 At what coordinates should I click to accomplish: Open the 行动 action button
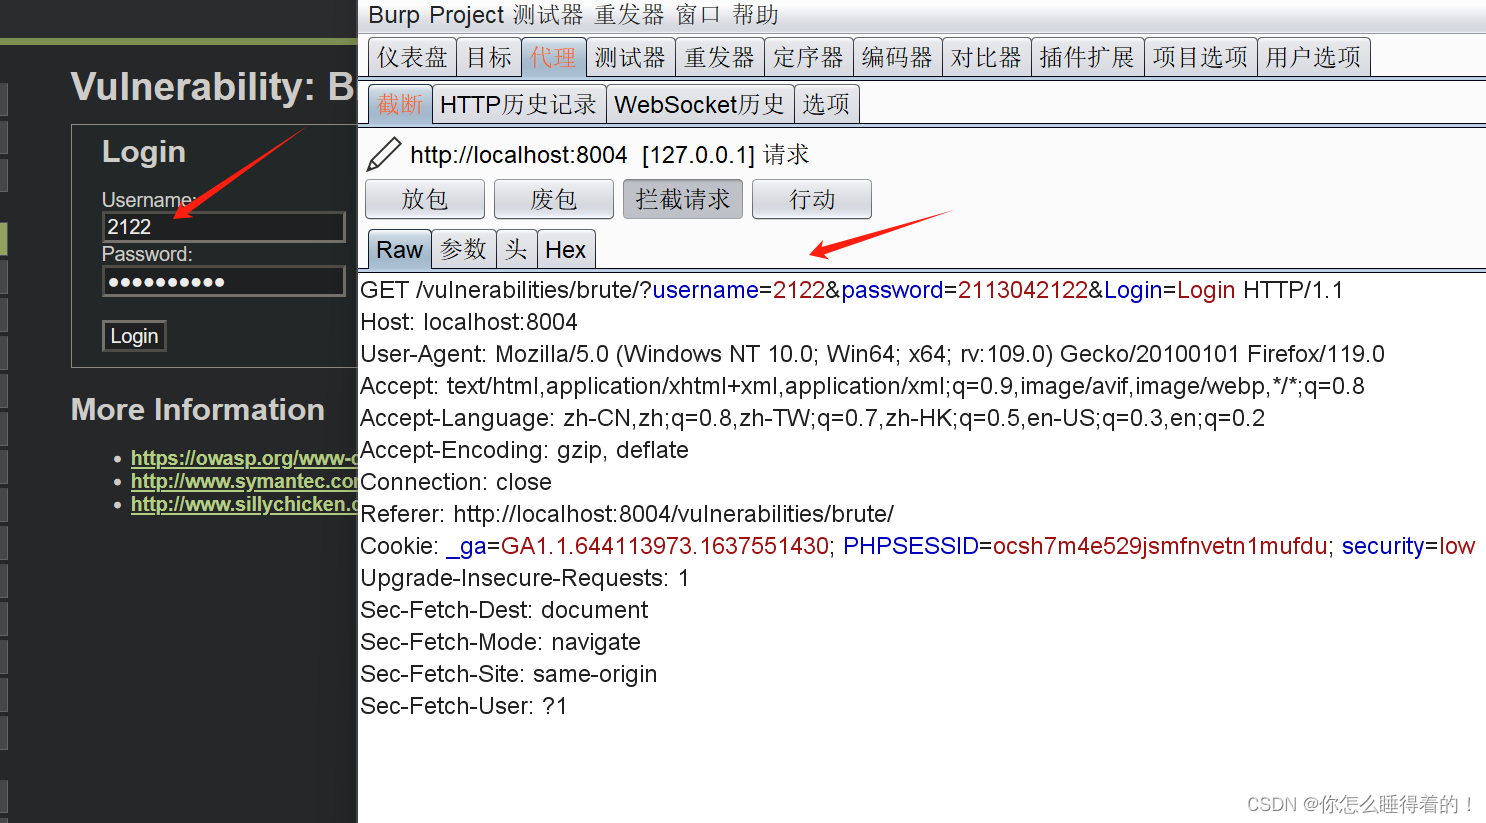click(812, 199)
